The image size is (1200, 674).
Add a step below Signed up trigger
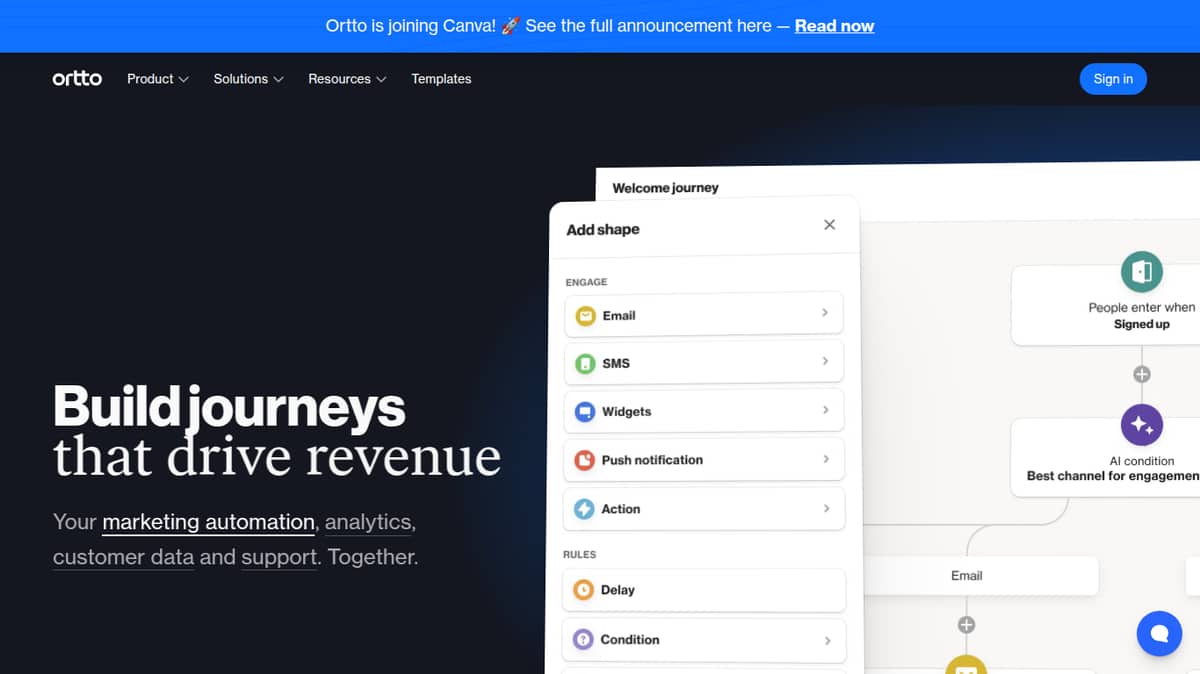pyautogui.click(x=1141, y=374)
